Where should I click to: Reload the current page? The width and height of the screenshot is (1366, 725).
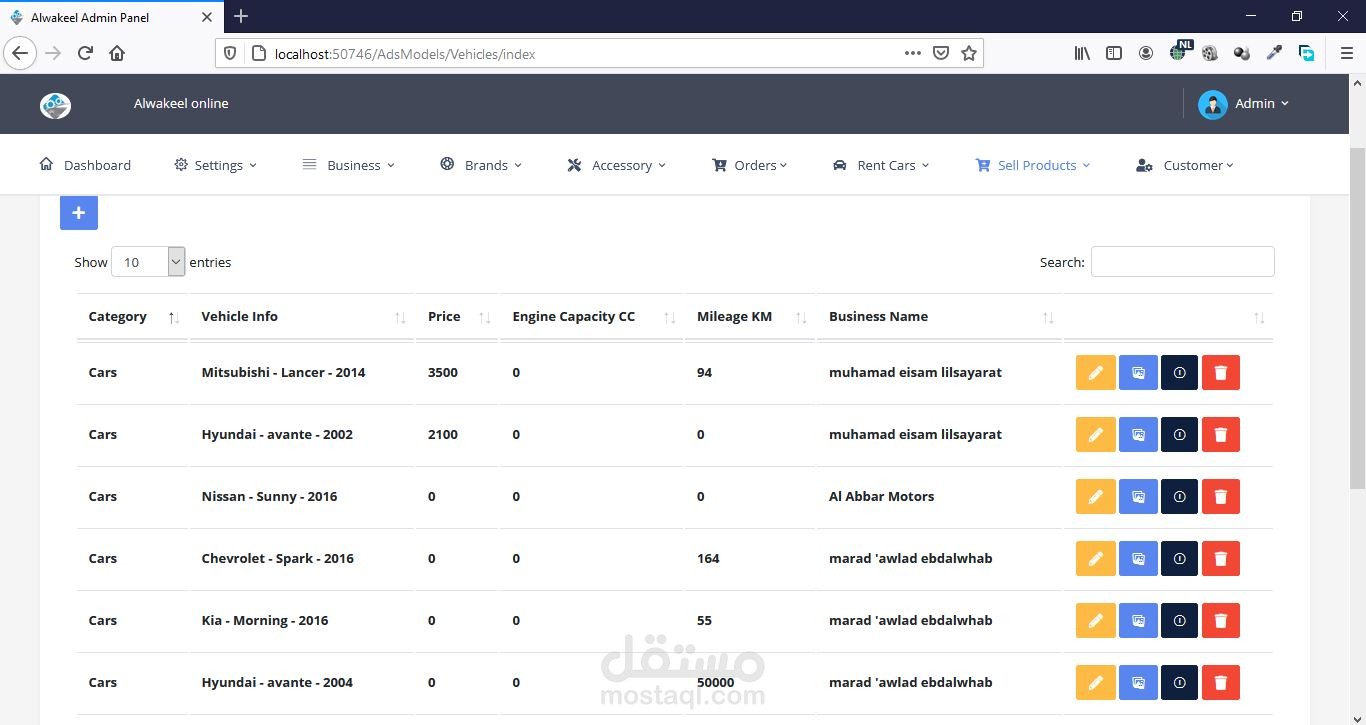point(85,54)
